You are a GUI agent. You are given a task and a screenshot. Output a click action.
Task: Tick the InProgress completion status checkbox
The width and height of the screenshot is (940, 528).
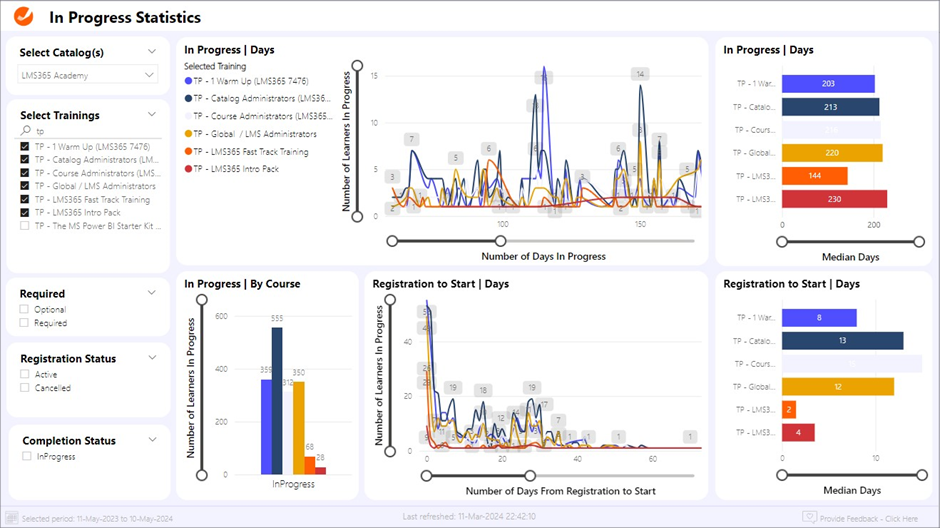click(x=25, y=457)
